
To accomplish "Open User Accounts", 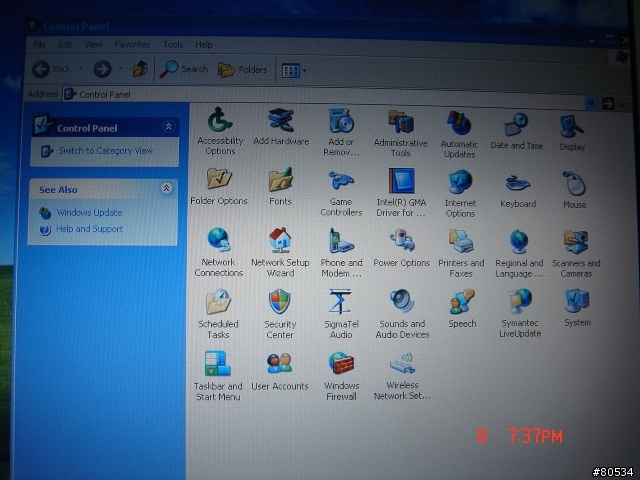I will point(280,371).
